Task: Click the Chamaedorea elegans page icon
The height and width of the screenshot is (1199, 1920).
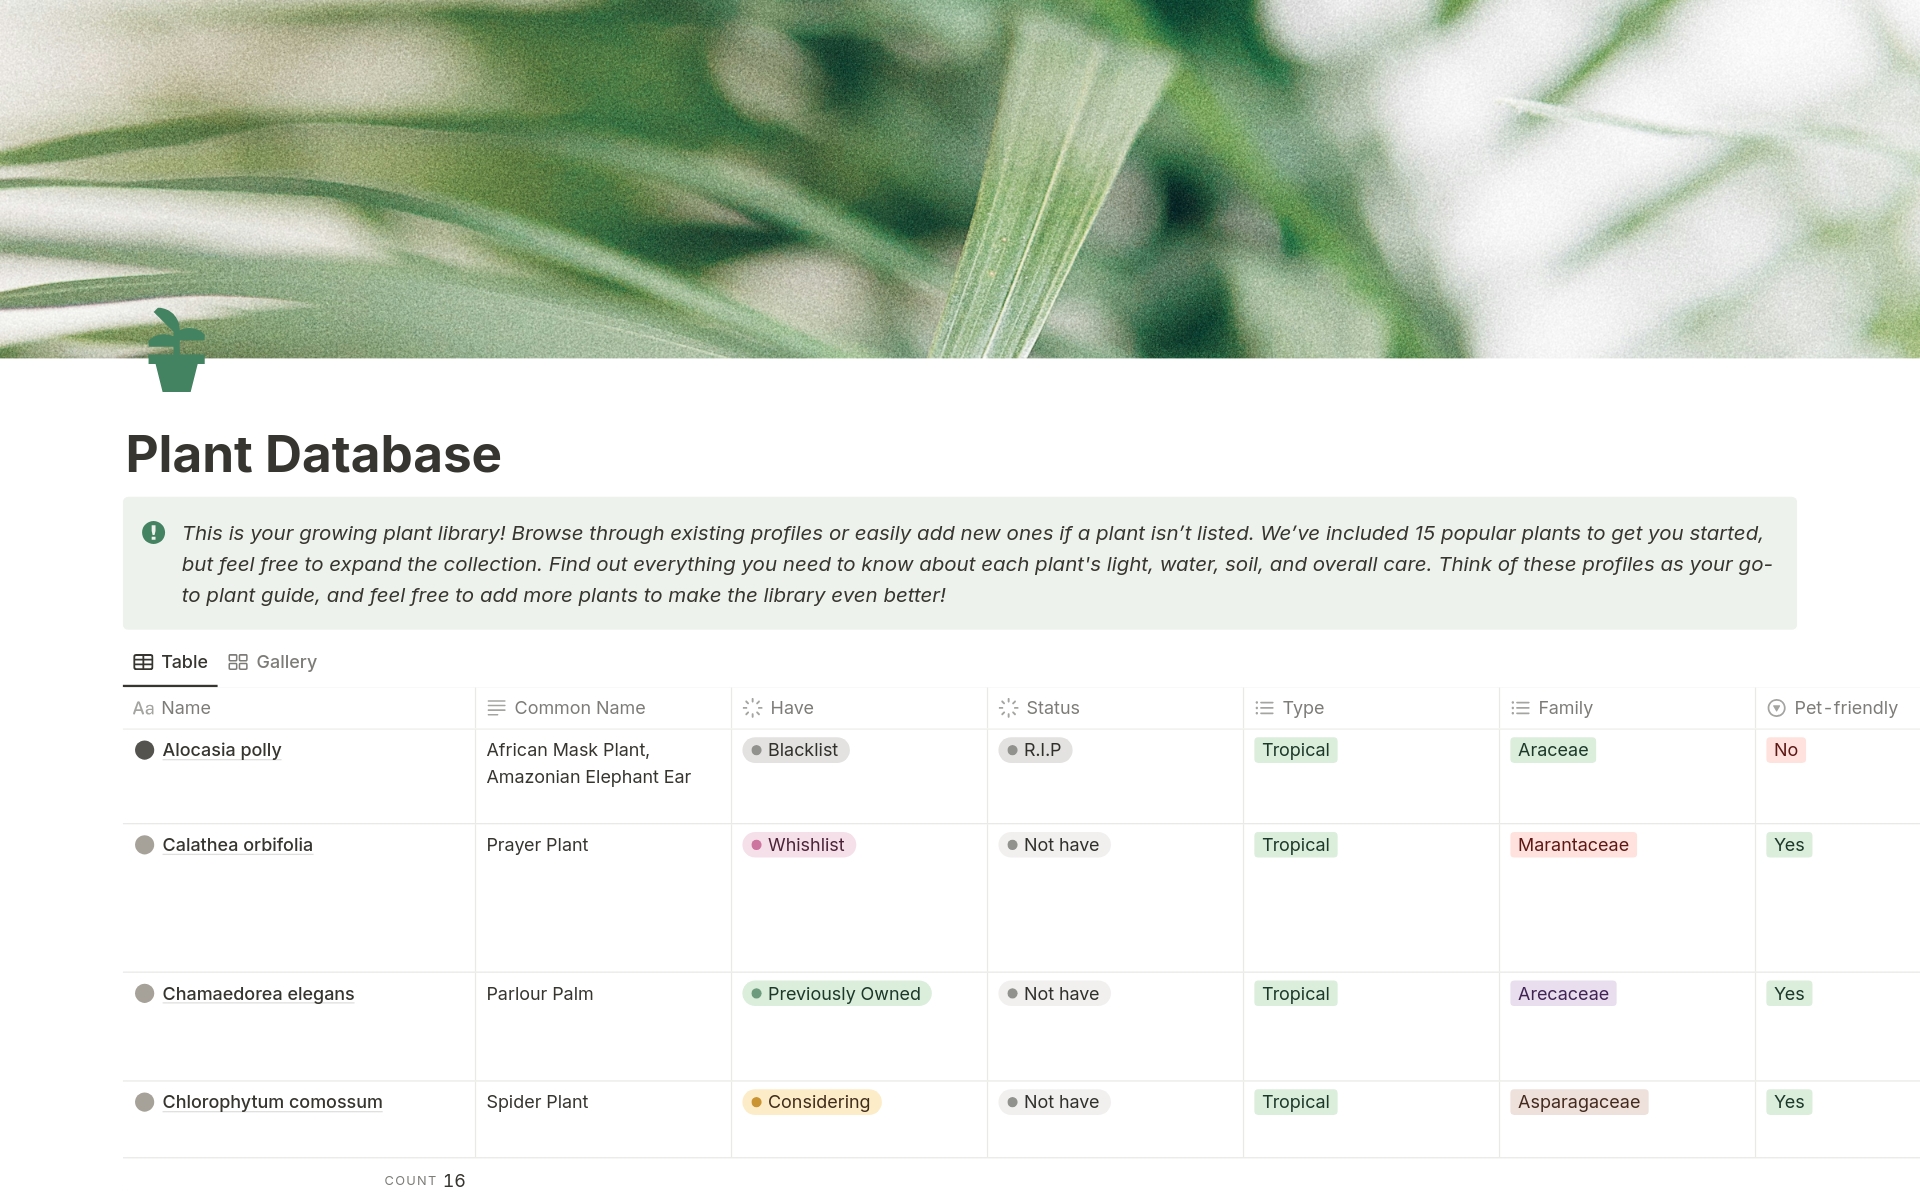Action: tap(145, 994)
